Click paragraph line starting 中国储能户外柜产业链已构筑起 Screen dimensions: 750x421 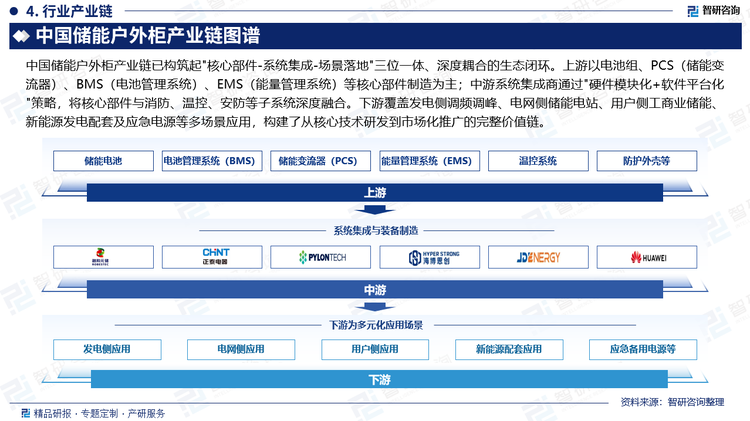[375, 66]
